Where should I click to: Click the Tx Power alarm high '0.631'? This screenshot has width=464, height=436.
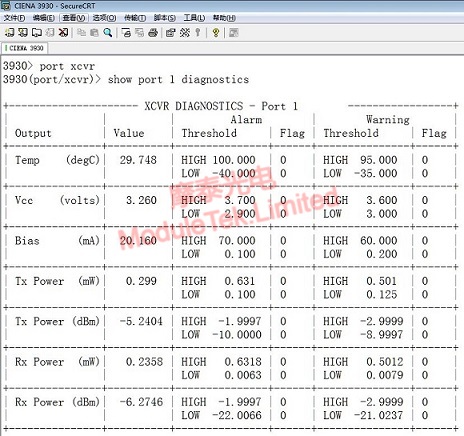(x=240, y=281)
